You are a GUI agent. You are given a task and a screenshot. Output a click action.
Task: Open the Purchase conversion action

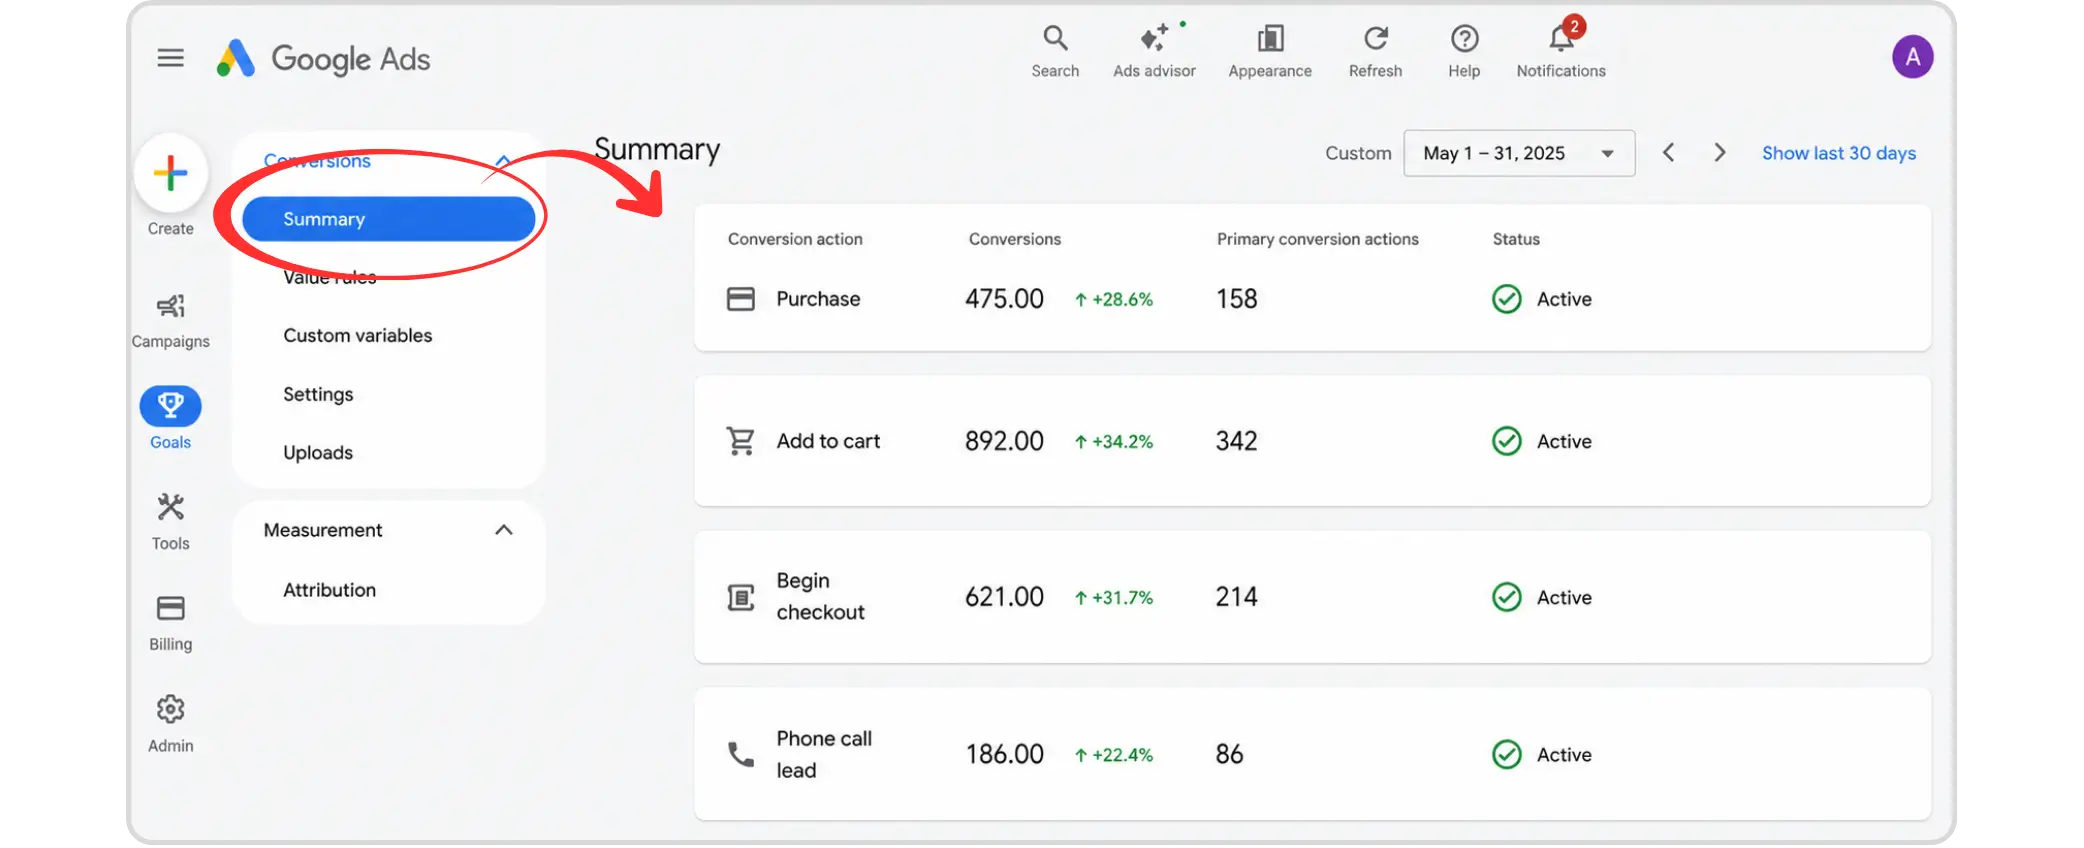tap(818, 299)
